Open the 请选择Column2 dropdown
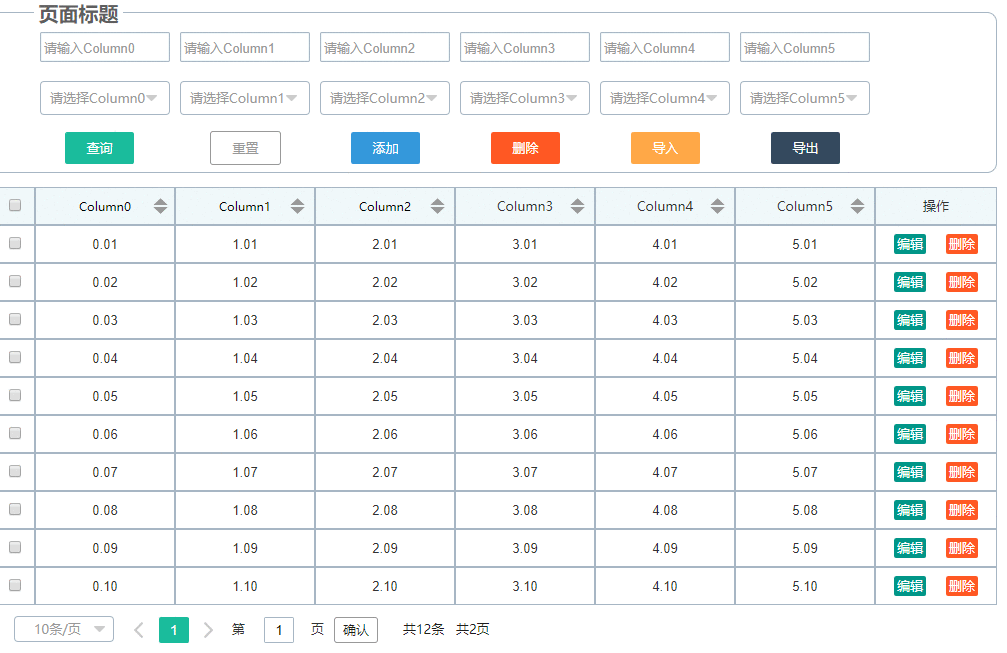 coord(385,98)
